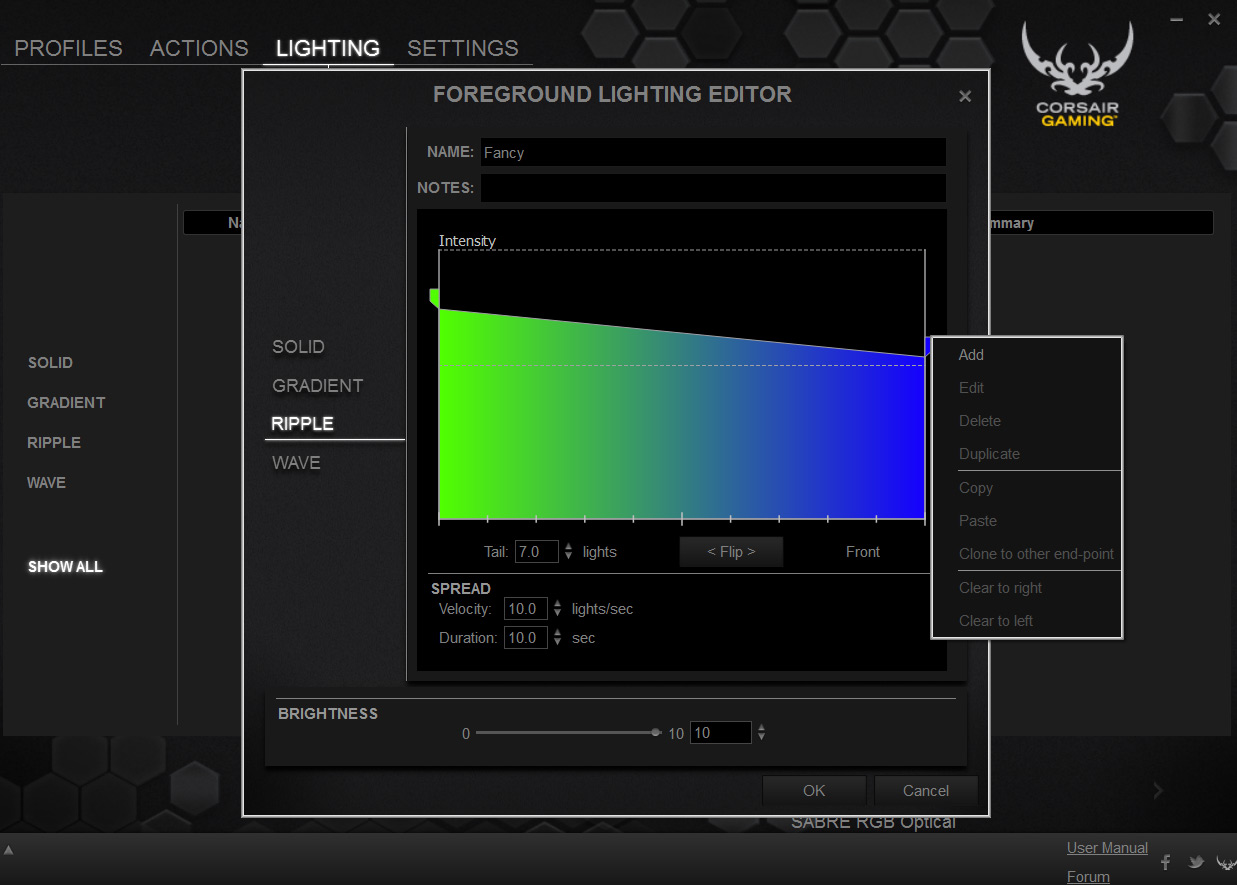Screen dimensions: 1237x885
Task: Select Wave effect in the editor
Action: point(296,463)
